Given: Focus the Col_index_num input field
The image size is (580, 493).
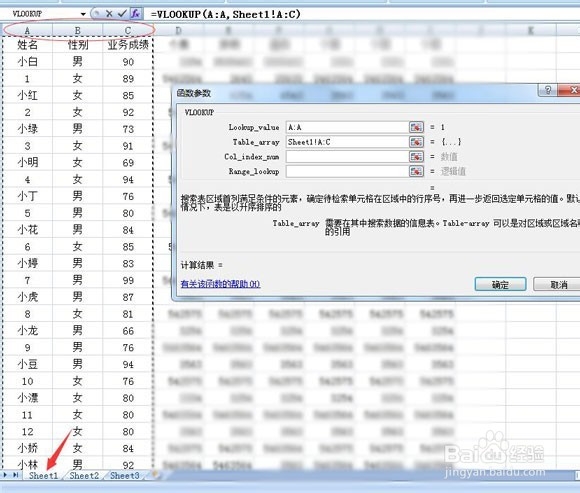Looking at the screenshot, I should [x=347, y=157].
